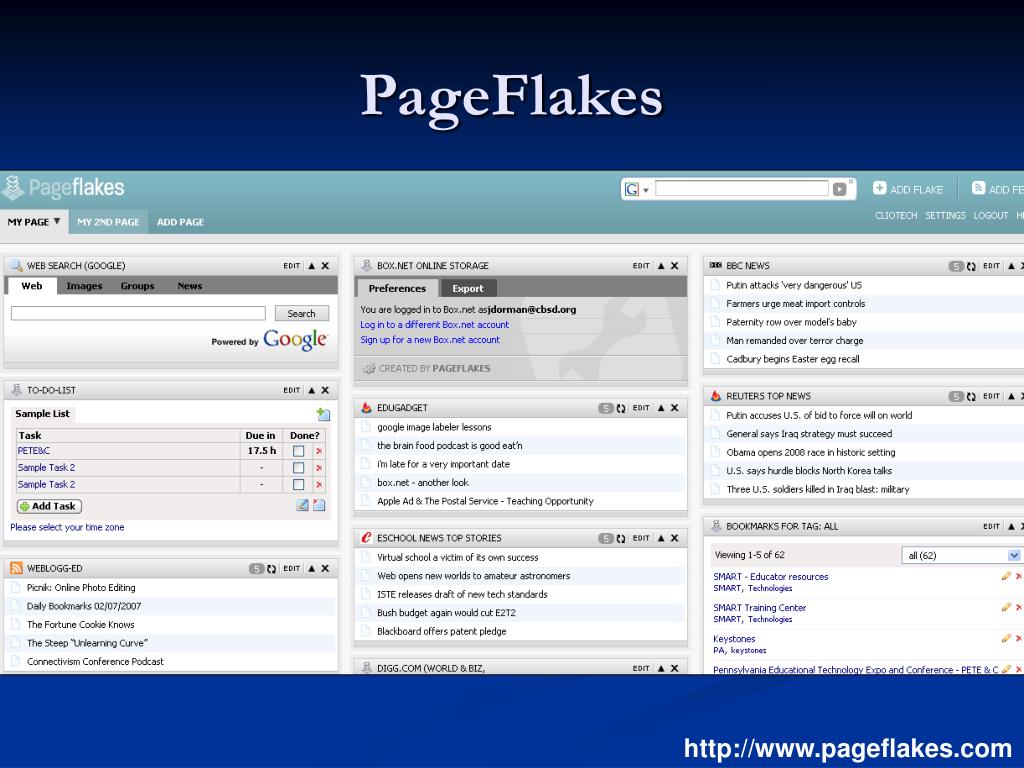Click the item count badge on BBC News
Screen dimensions: 1024x768
pos(956,266)
